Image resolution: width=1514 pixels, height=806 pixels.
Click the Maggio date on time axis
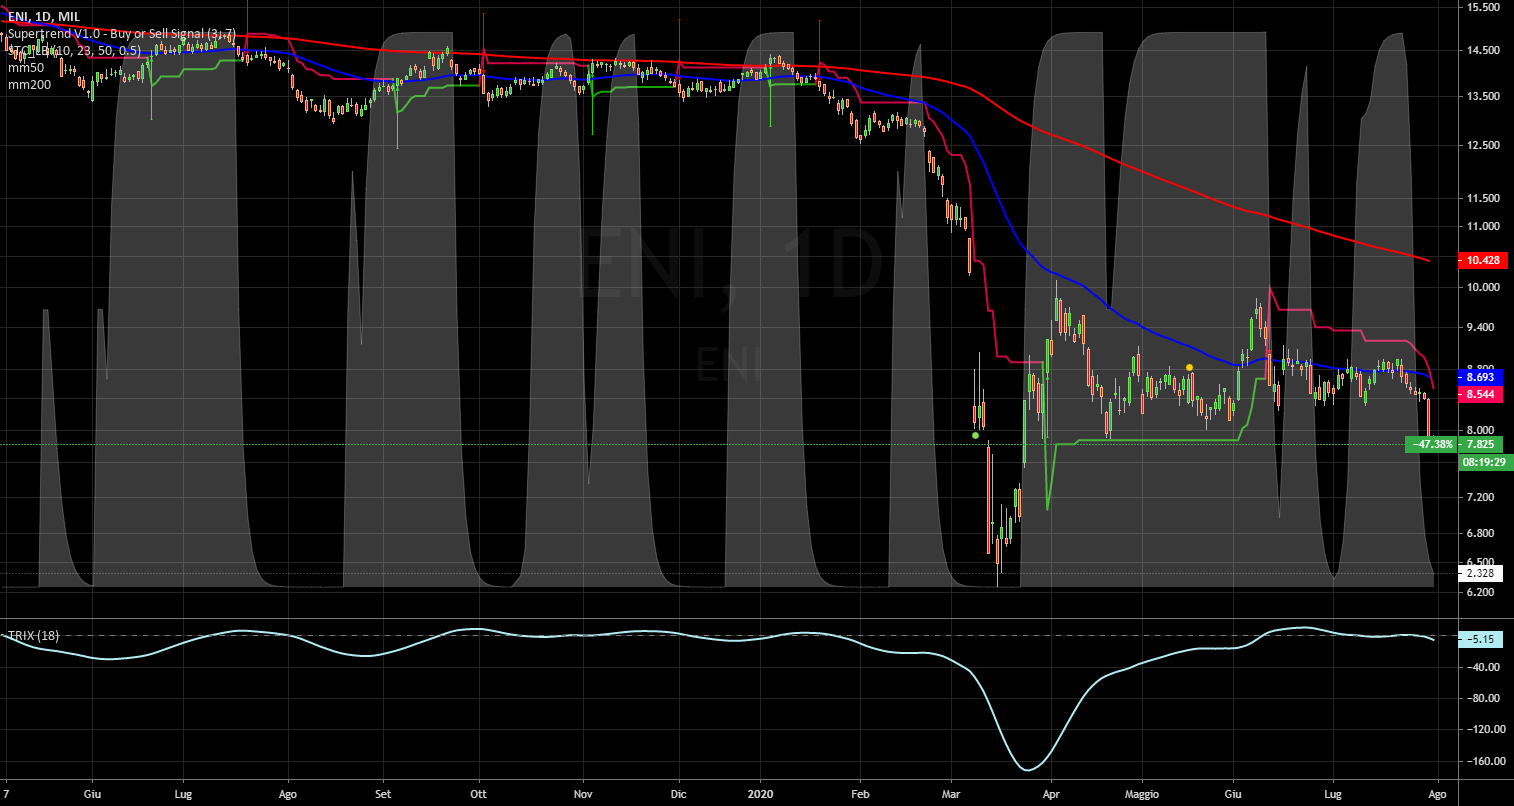click(x=1142, y=794)
